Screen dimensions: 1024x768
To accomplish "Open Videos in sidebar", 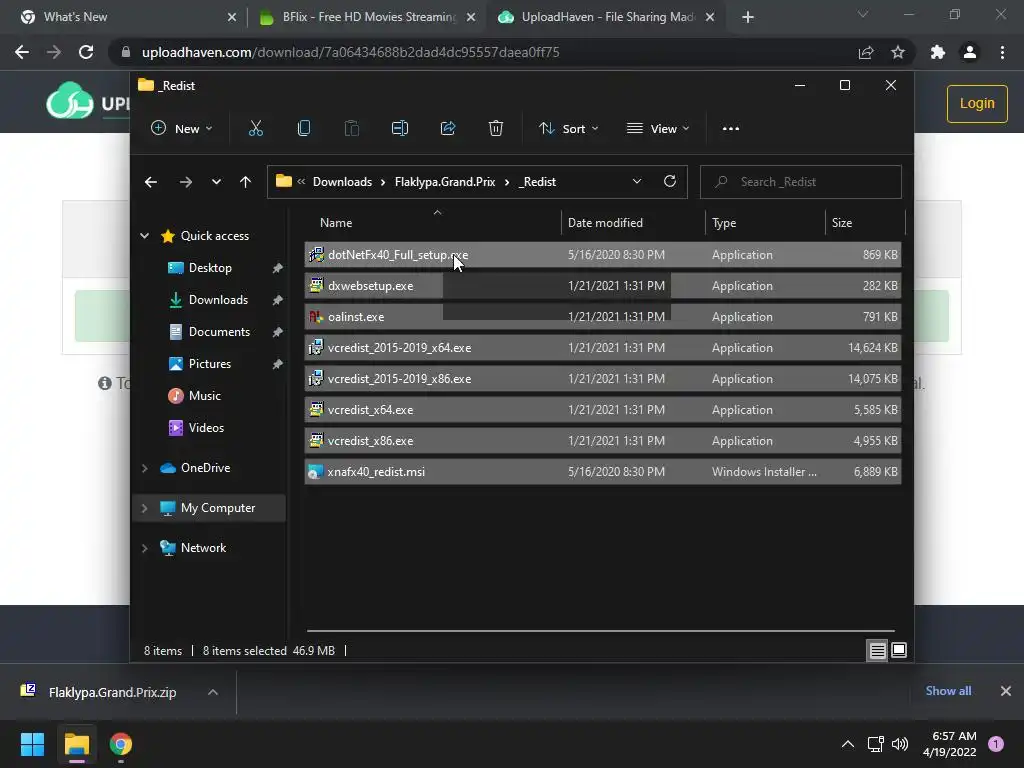I will 206,428.
